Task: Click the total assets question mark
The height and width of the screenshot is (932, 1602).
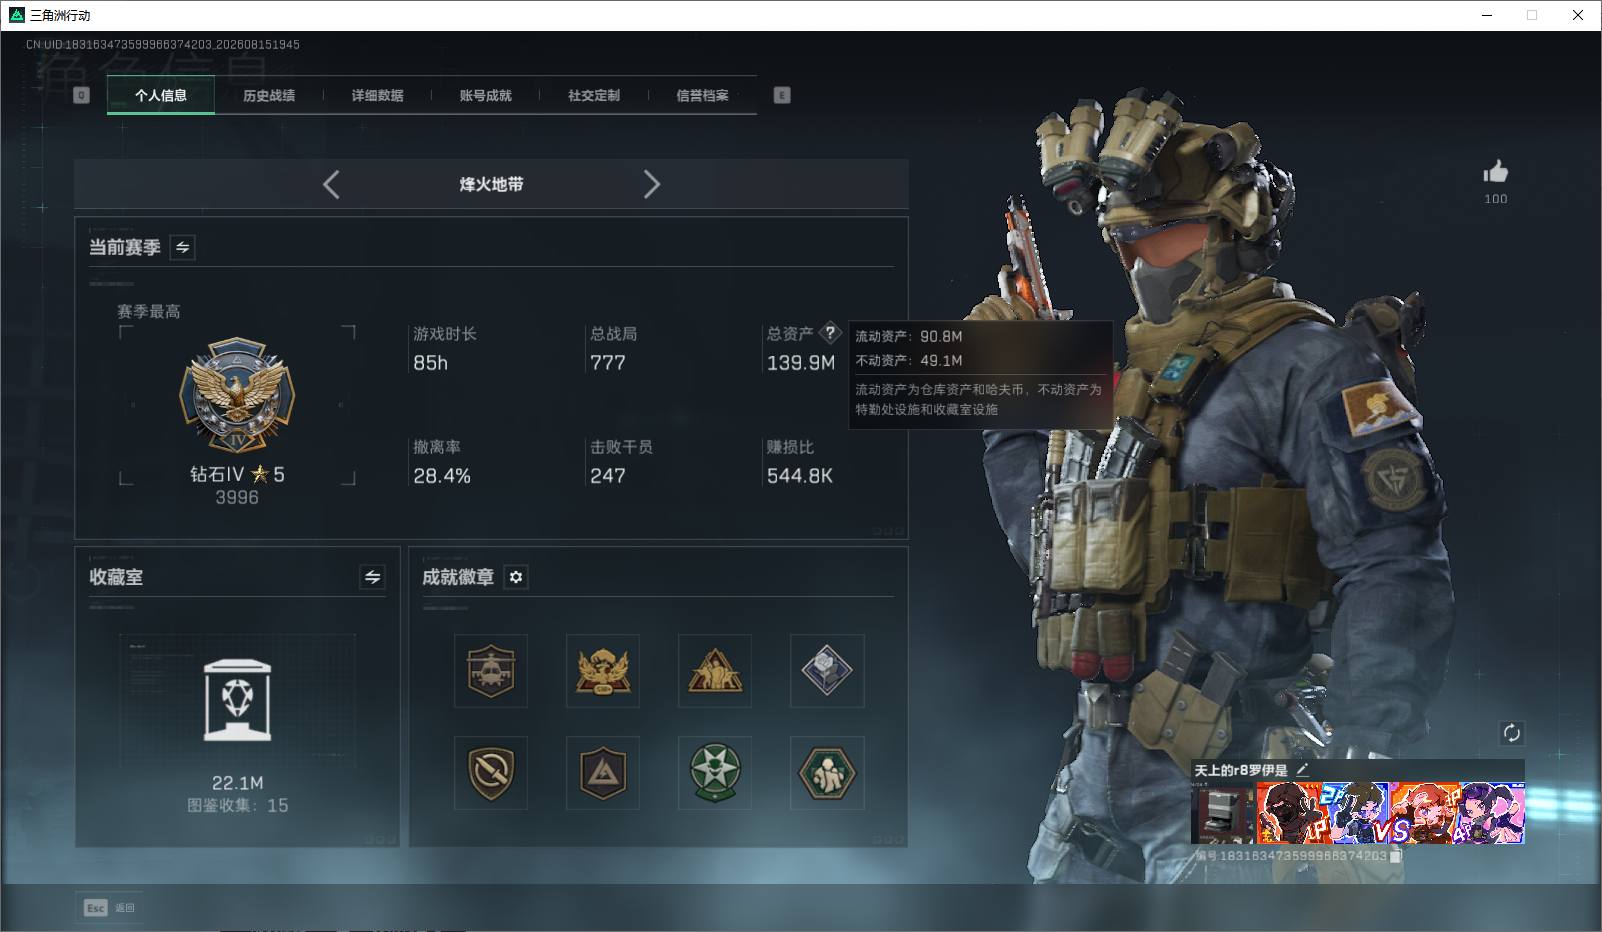Action: click(x=829, y=333)
